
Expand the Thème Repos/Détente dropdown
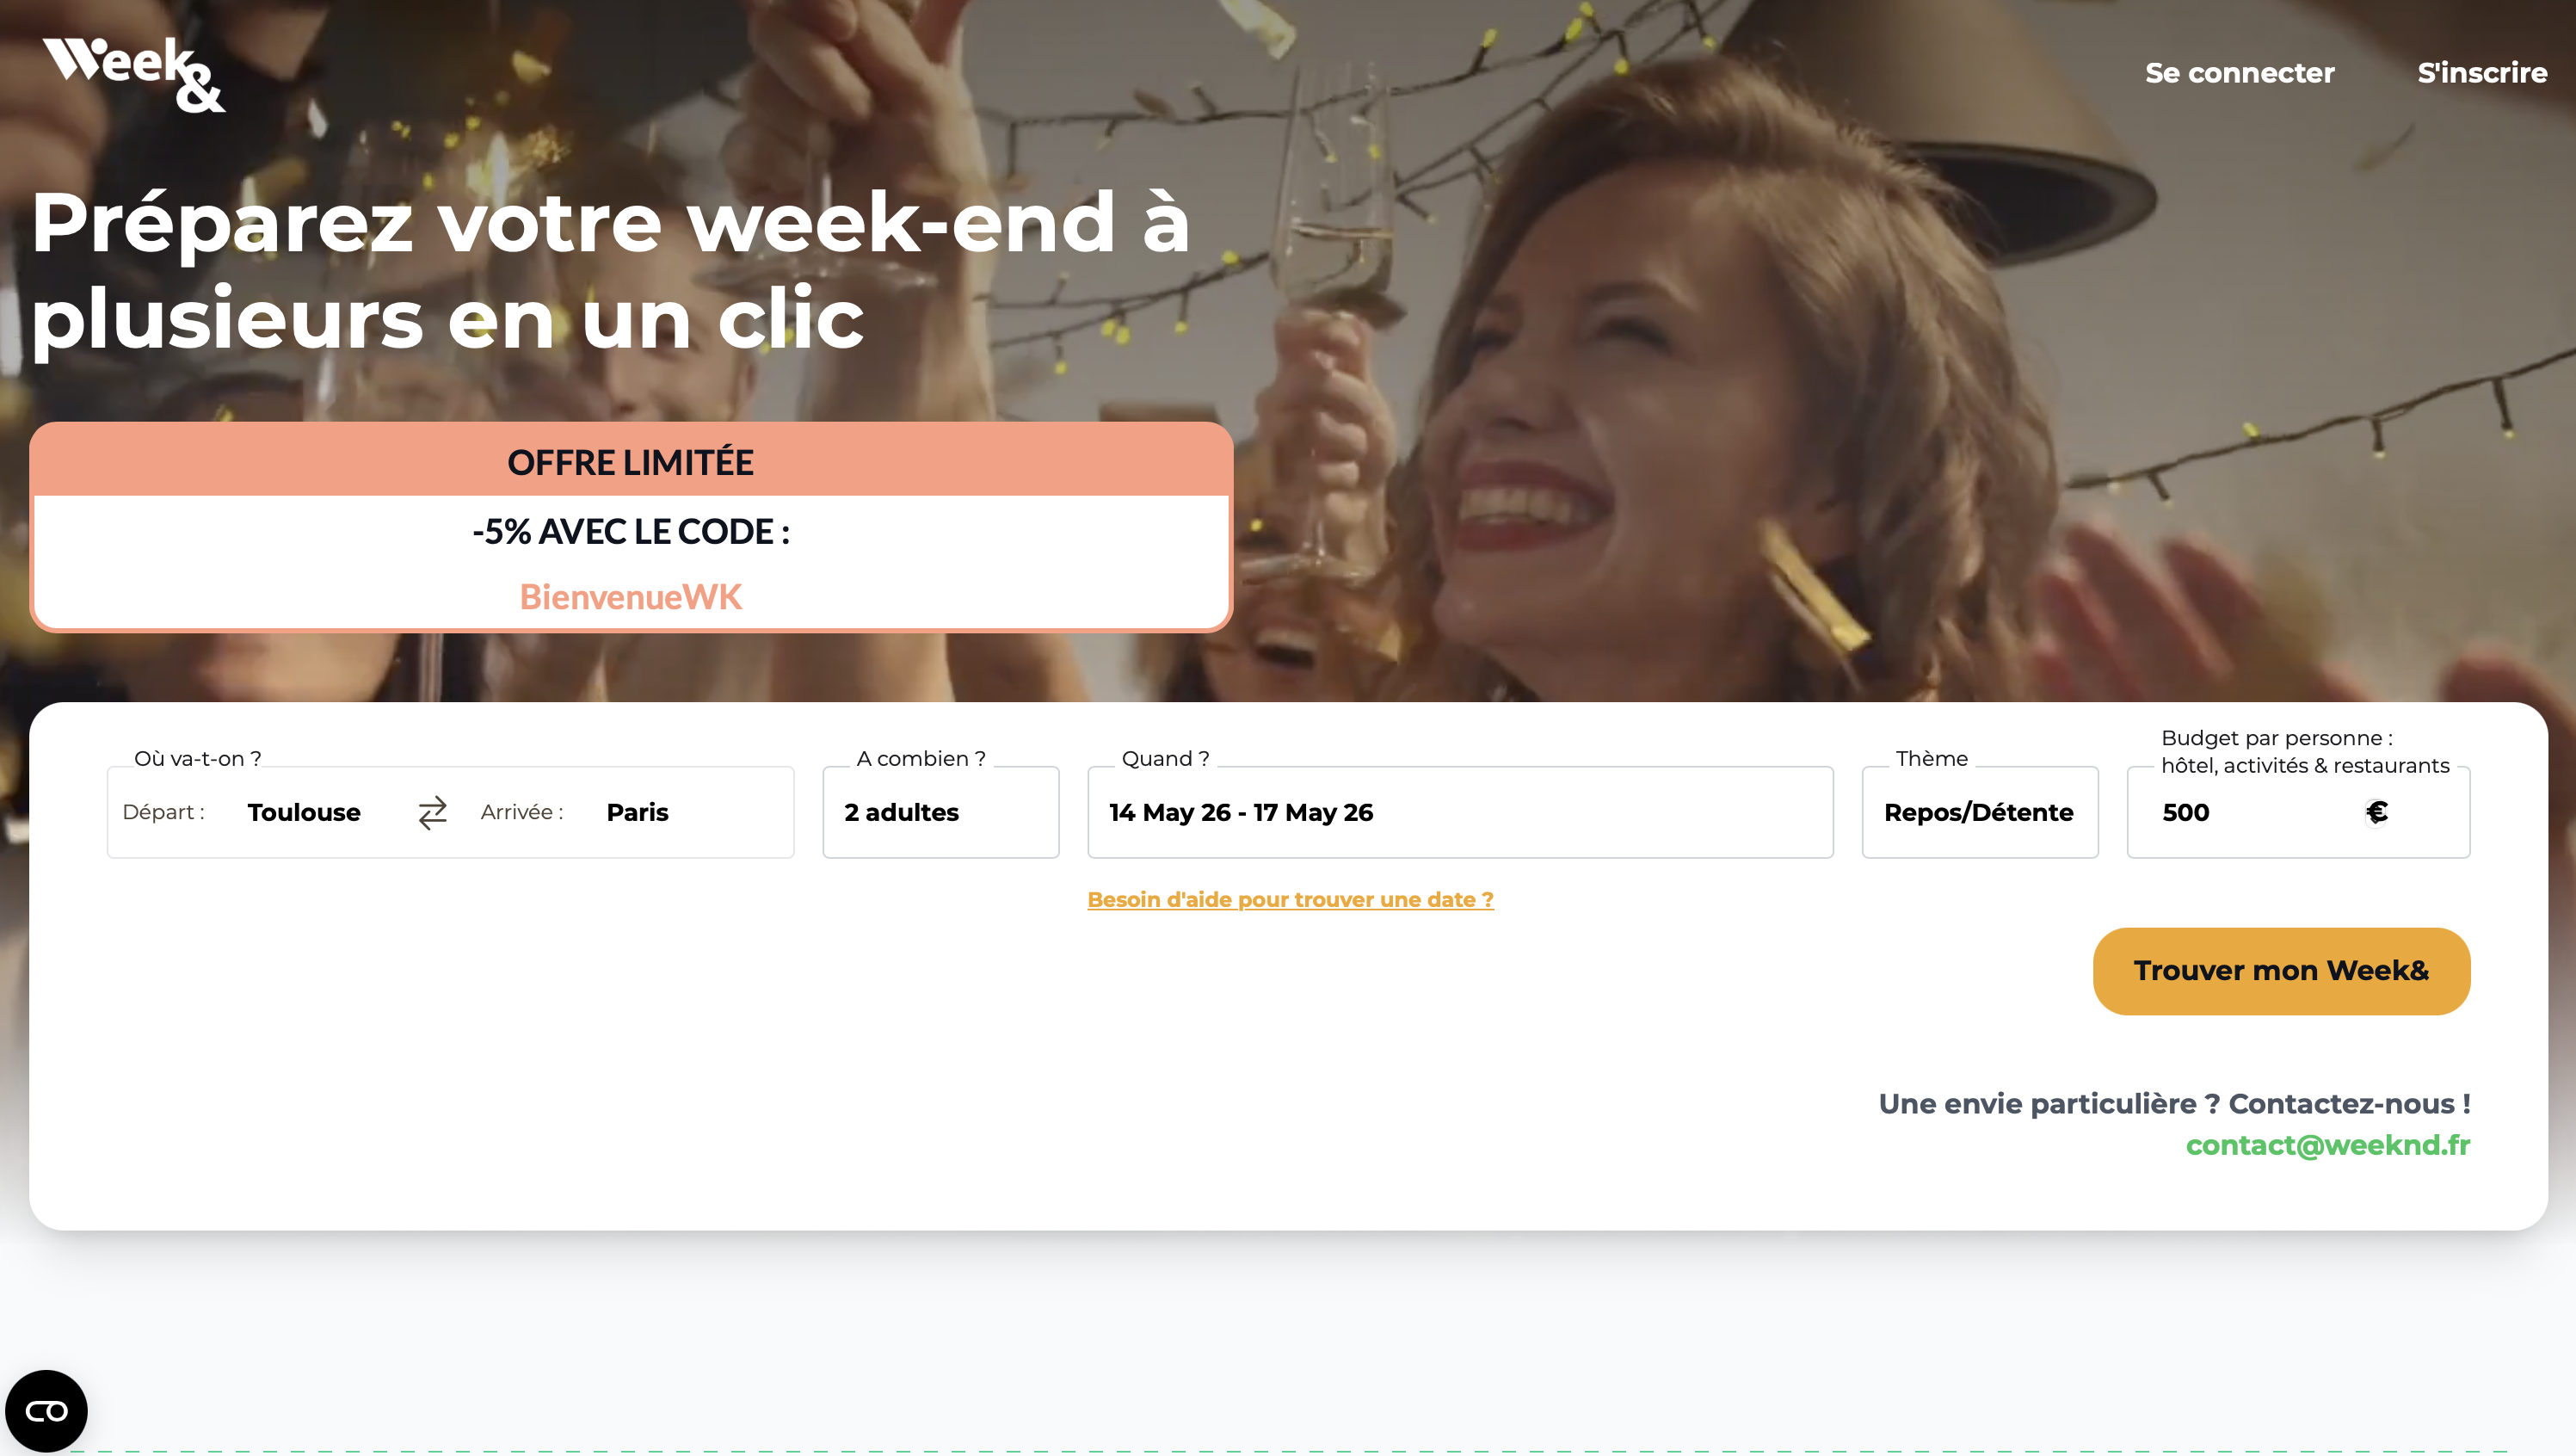pos(1979,812)
